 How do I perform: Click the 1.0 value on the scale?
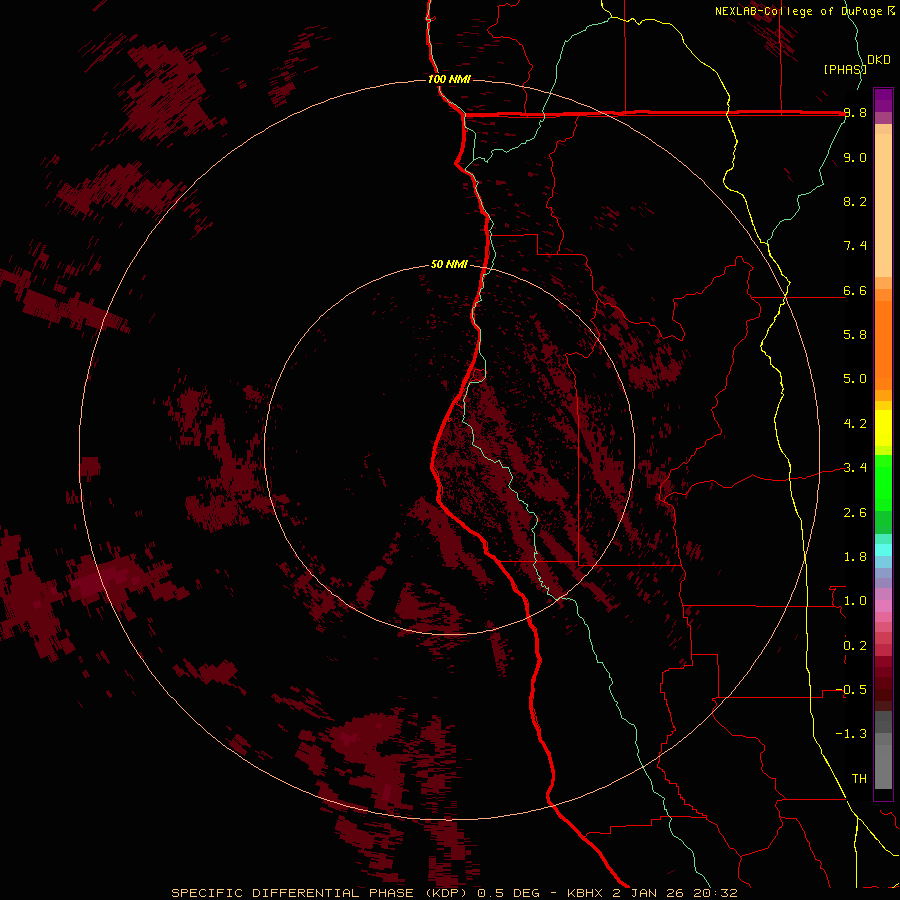coord(855,601)
